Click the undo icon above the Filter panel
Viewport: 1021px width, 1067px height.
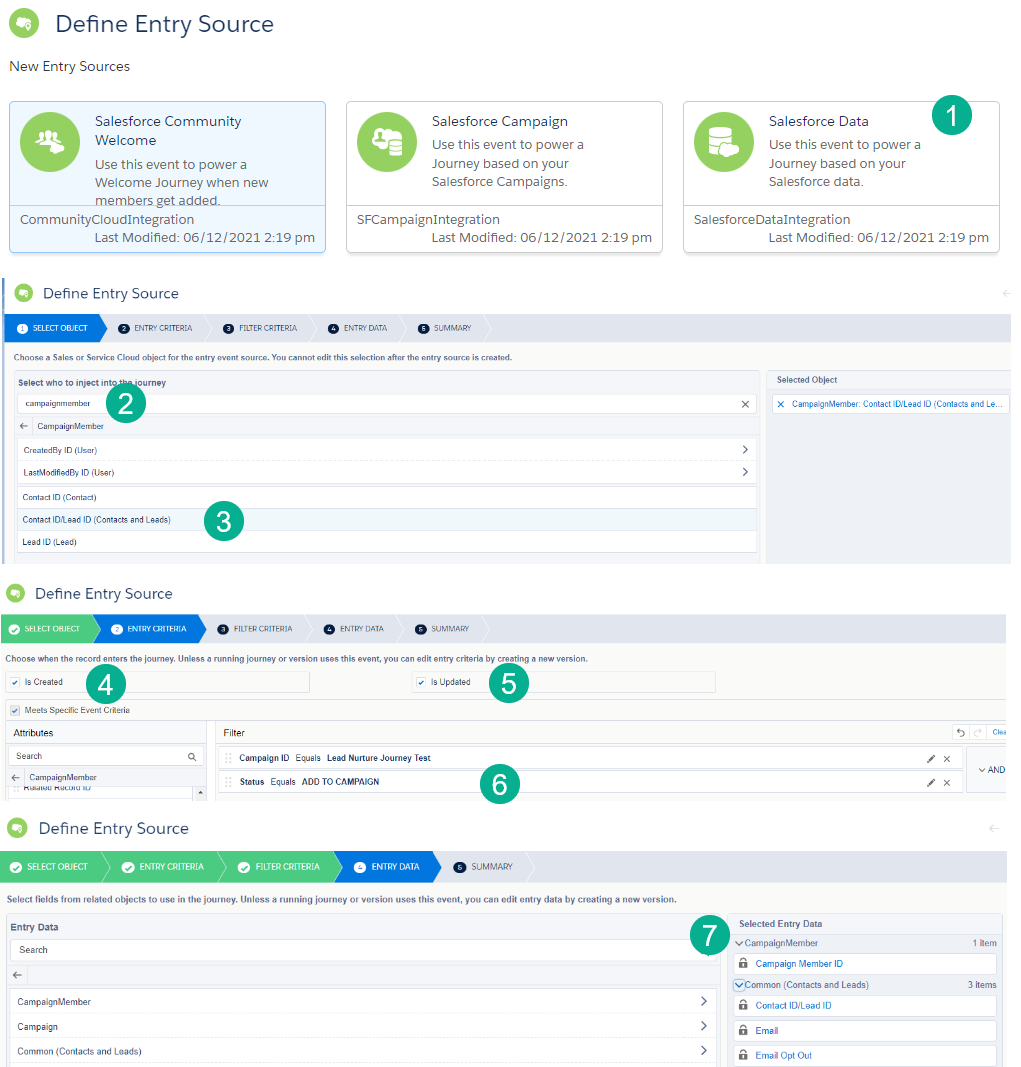961,732
